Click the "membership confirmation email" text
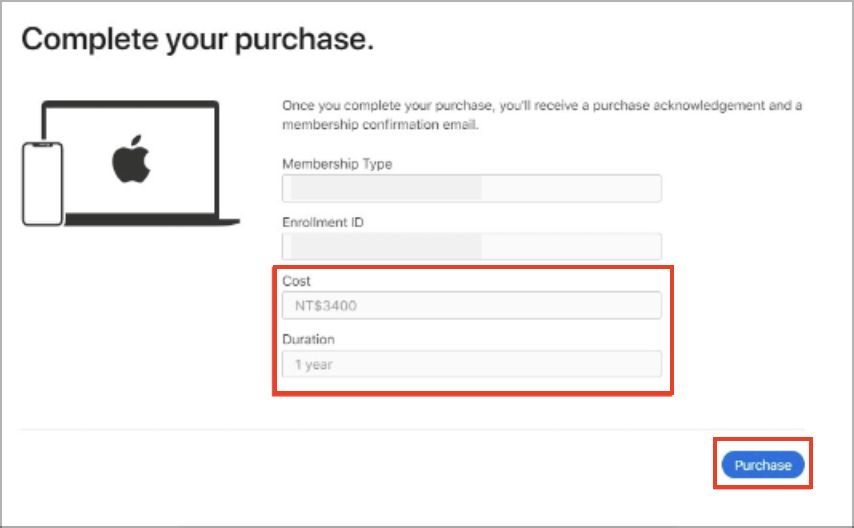The image size is (854, 528). click(x=380, y=125)
